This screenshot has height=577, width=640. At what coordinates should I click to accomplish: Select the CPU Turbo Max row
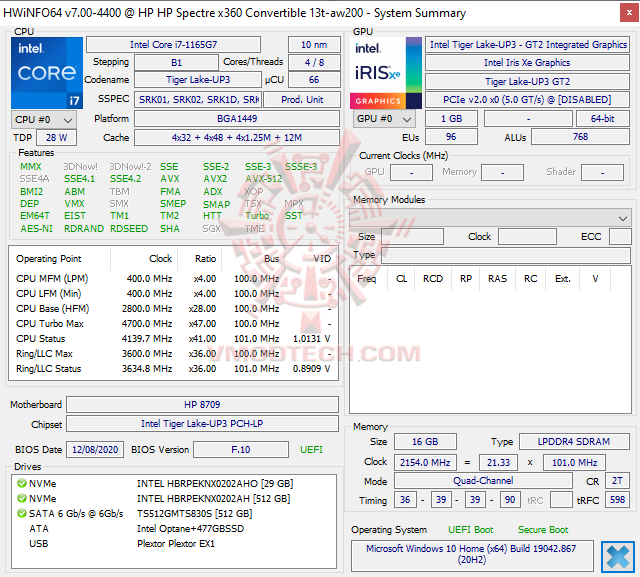(173, 324)
